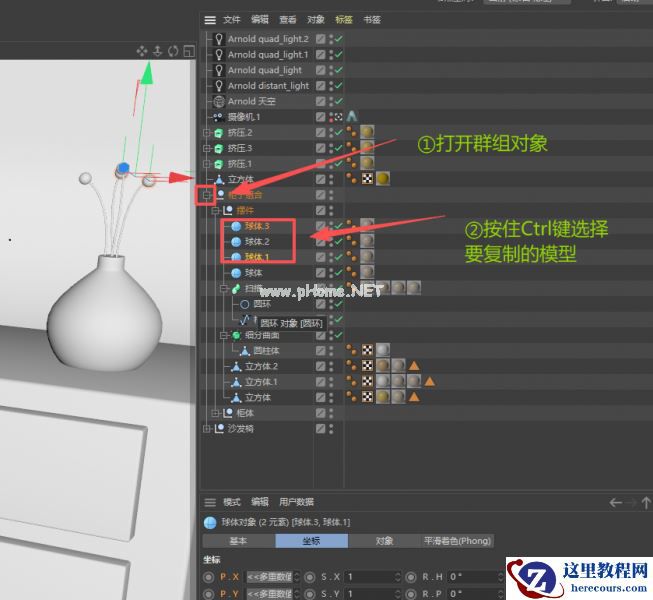
Task: Open the Object Manager hamburger menu
Action: pyautogui.click(x=210, y=20)
